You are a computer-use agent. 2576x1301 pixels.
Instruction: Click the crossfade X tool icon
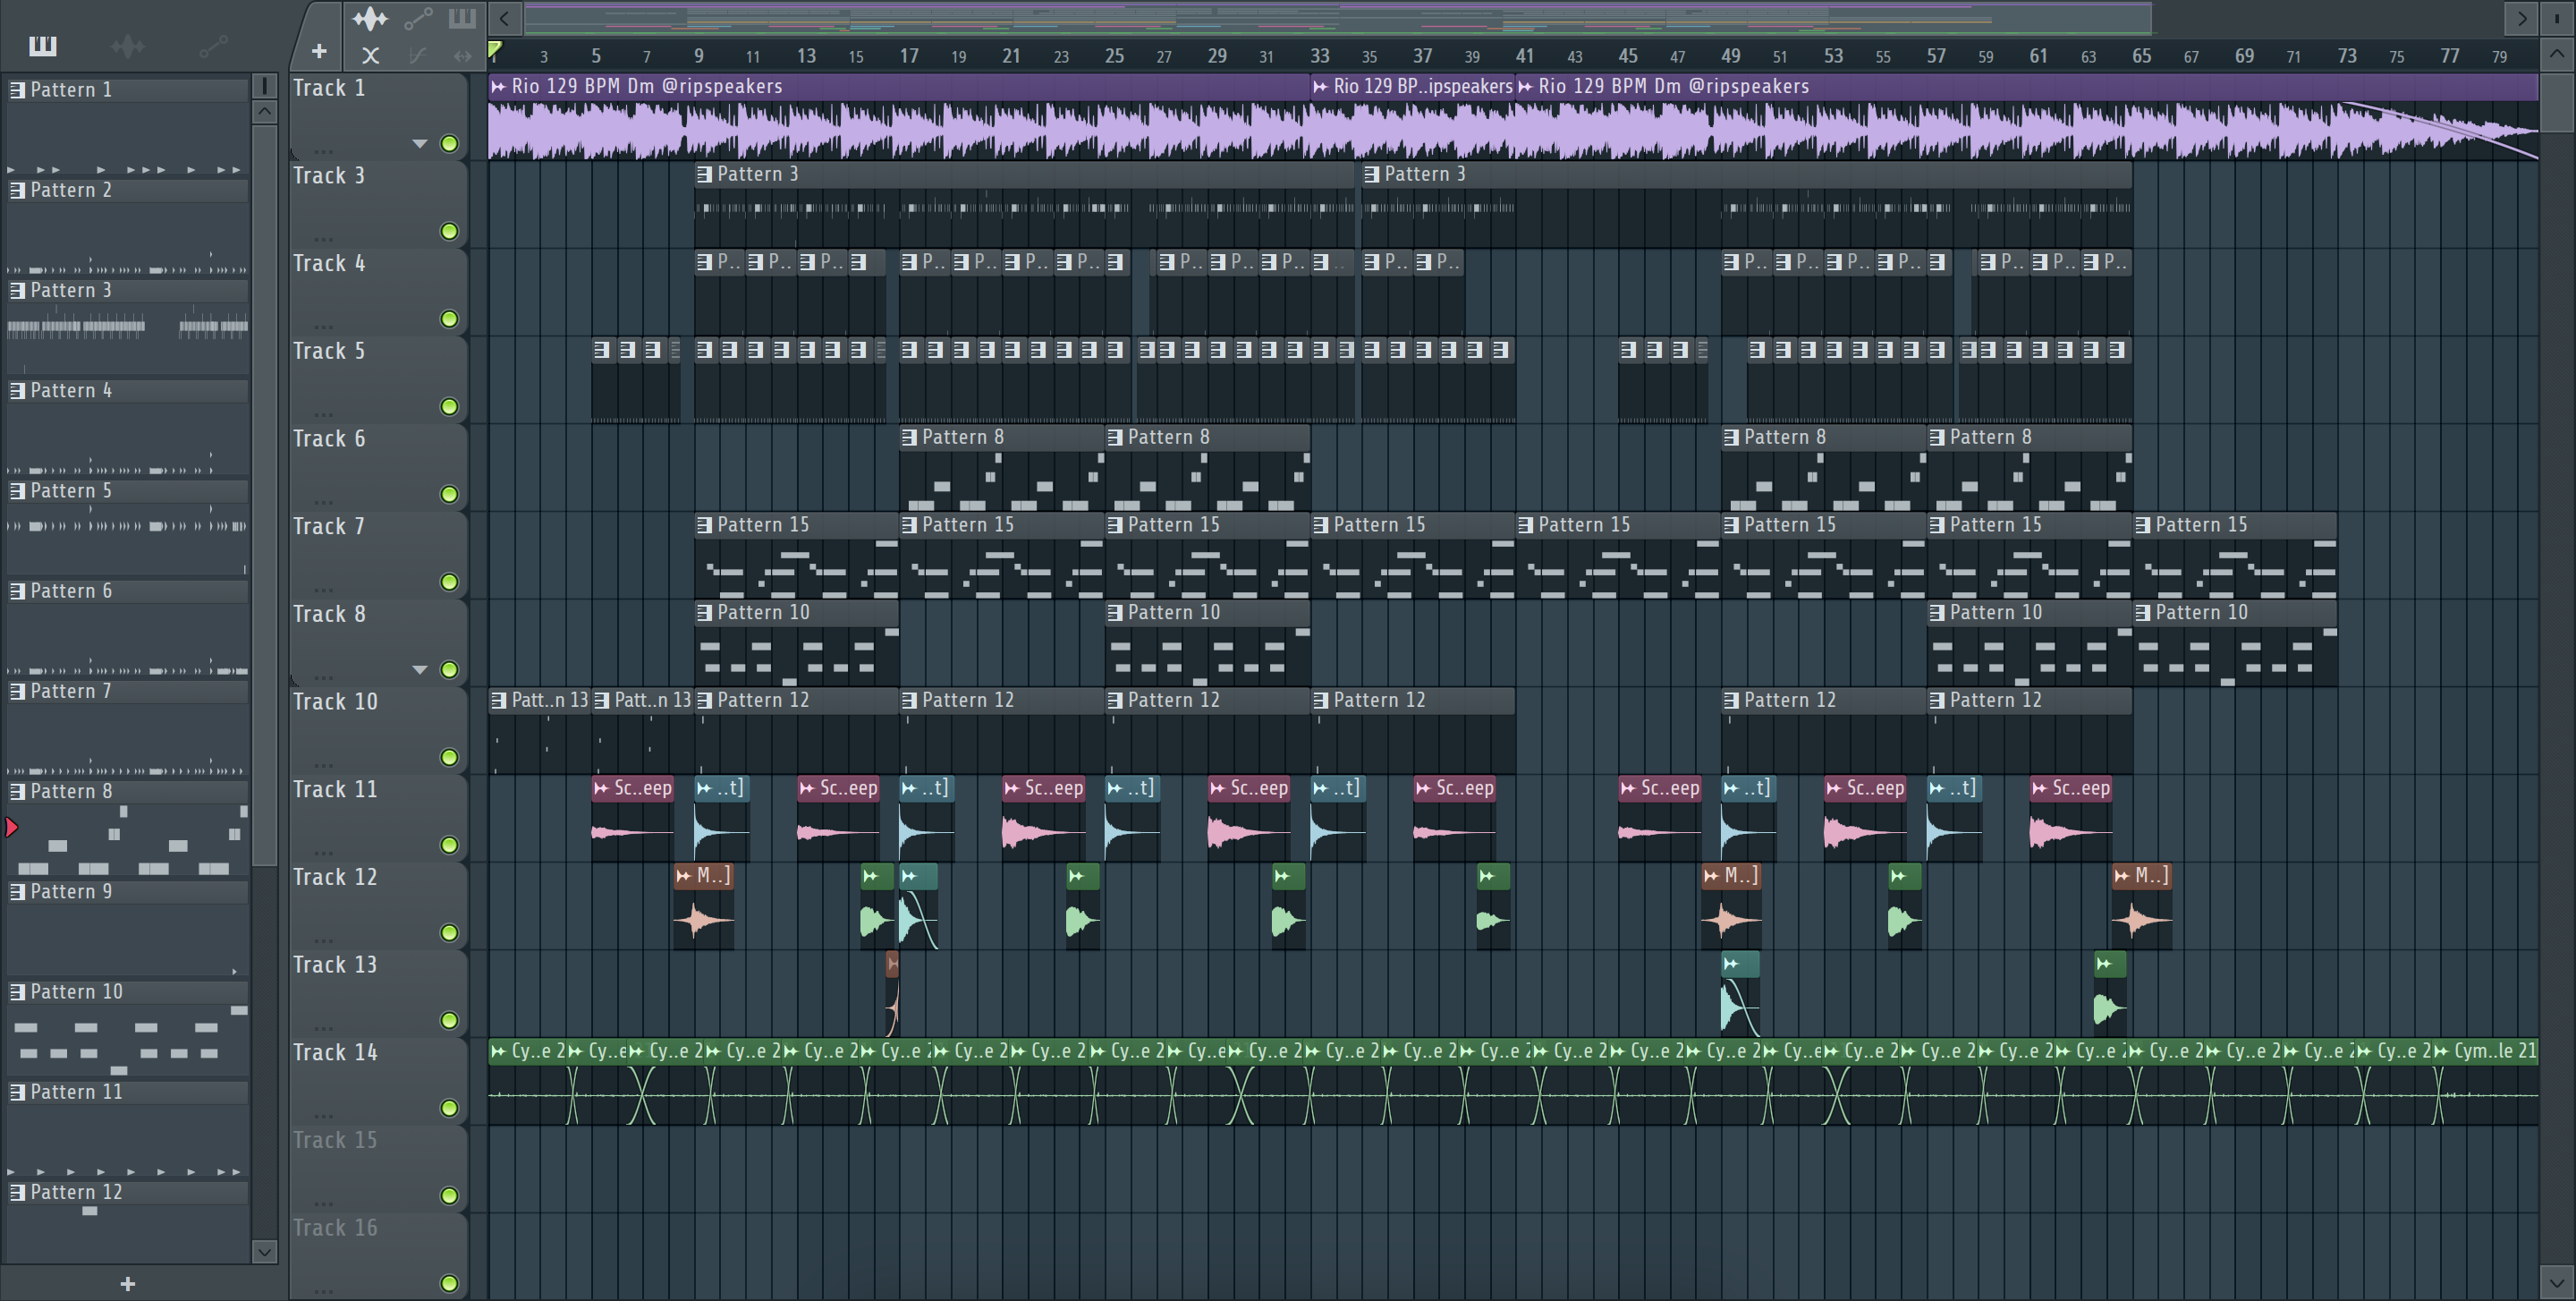(x=370, y=56)
